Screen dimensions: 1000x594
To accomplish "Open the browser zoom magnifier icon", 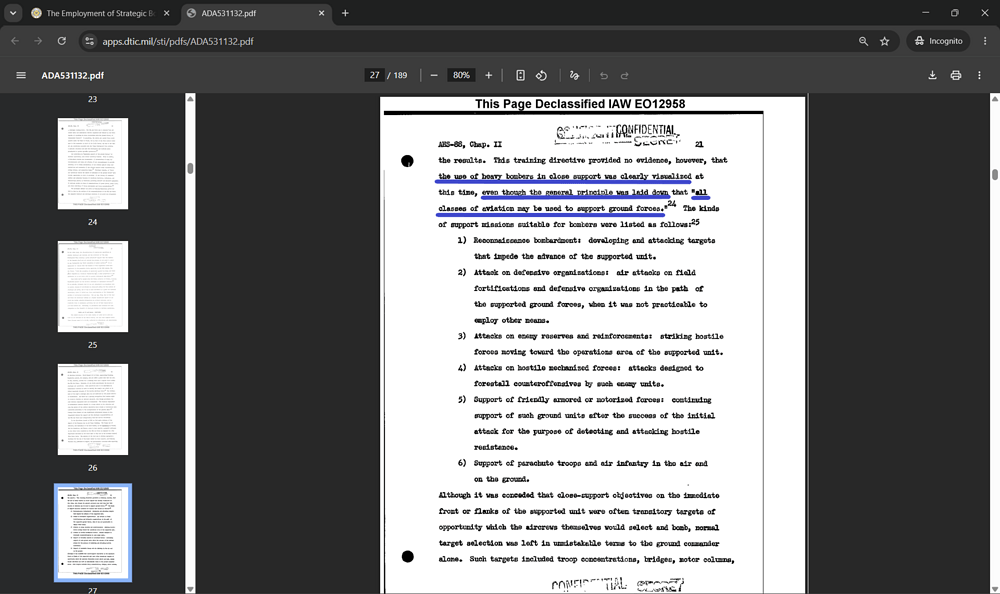I will tap(864, 41).
